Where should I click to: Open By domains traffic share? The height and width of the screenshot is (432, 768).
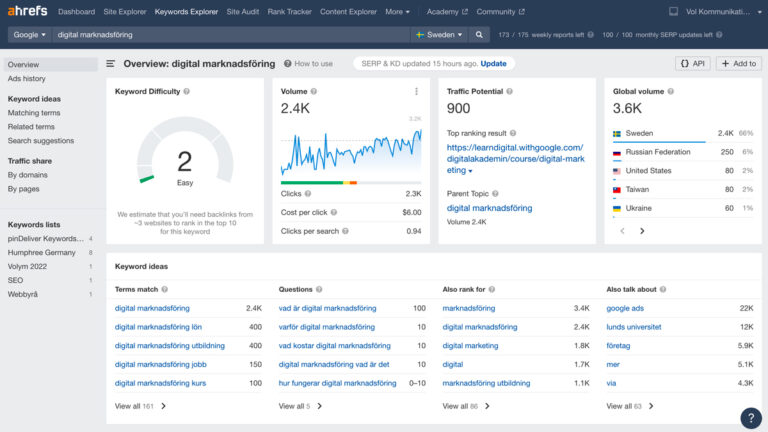[27, 175]
